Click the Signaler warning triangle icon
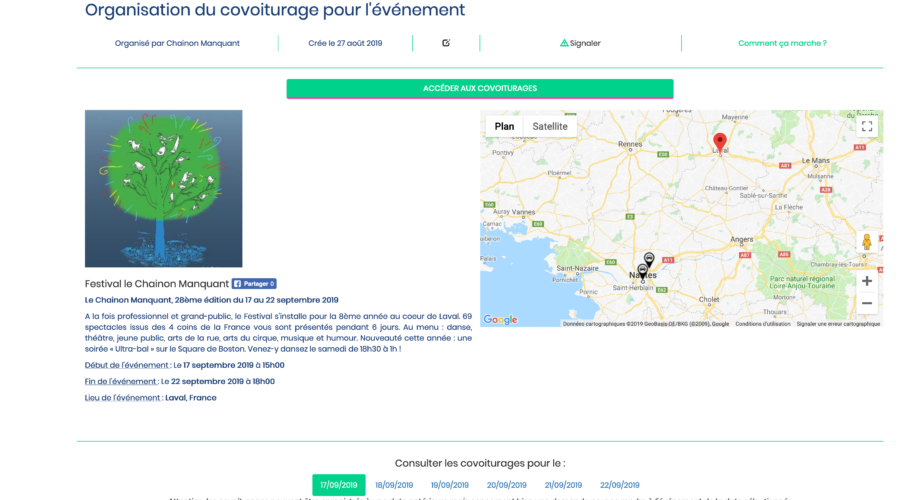900x500 pixels. [564, 43]
